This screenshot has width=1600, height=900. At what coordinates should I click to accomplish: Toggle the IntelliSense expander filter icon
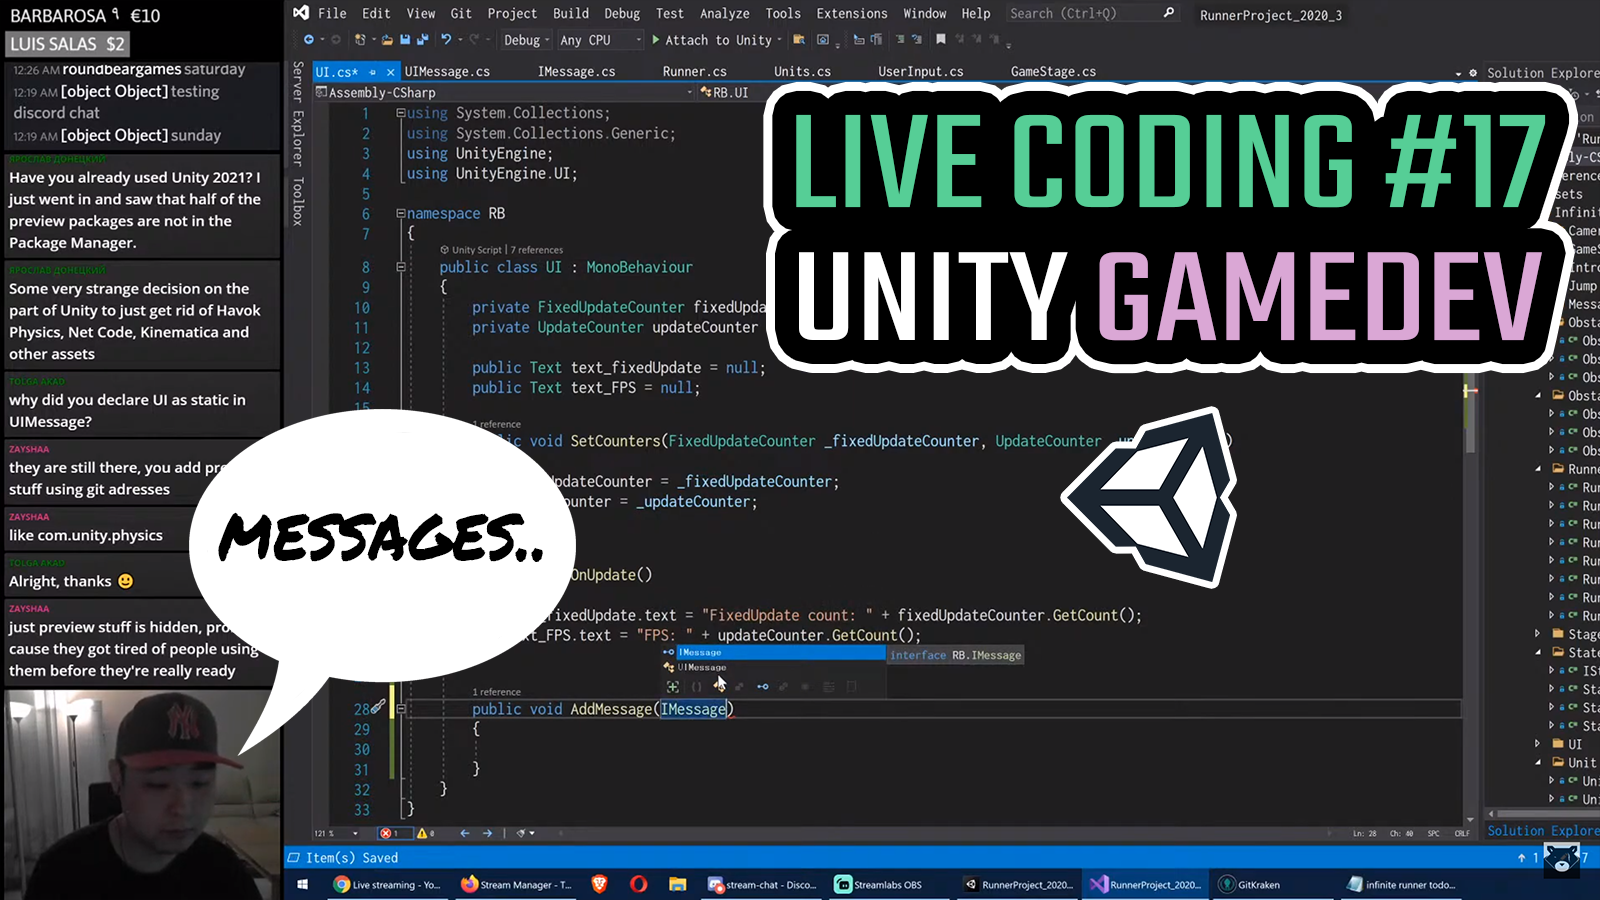672,687
